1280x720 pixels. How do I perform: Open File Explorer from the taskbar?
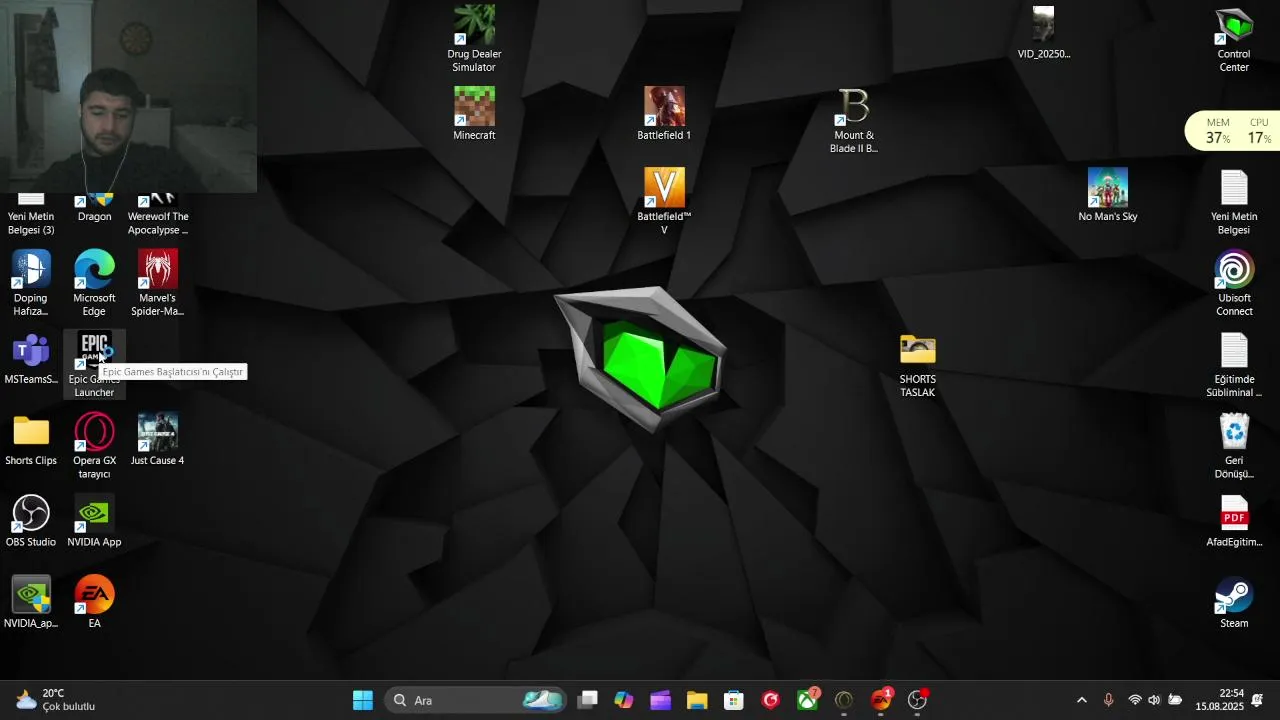(697, 700)
